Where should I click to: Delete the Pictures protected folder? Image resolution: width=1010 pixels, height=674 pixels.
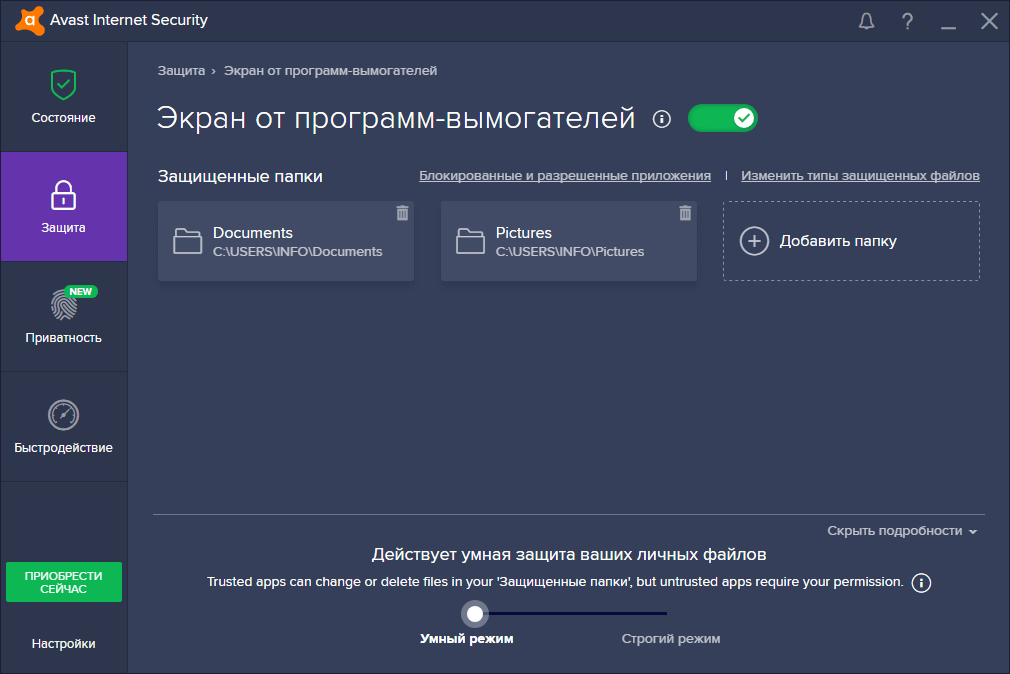click(685, 213)
